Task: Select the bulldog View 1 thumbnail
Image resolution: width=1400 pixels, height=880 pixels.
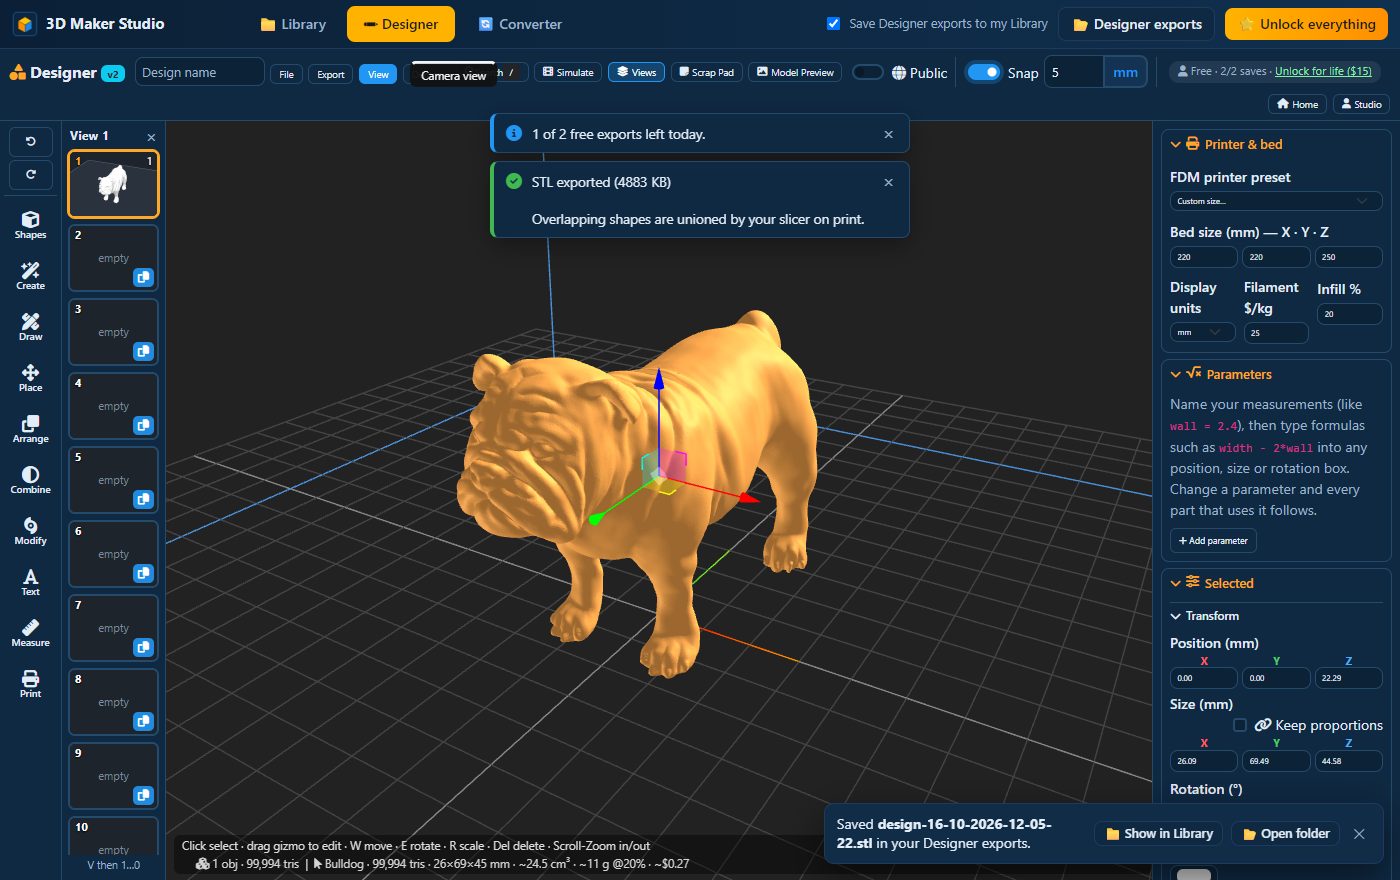Action: [113, 184]
